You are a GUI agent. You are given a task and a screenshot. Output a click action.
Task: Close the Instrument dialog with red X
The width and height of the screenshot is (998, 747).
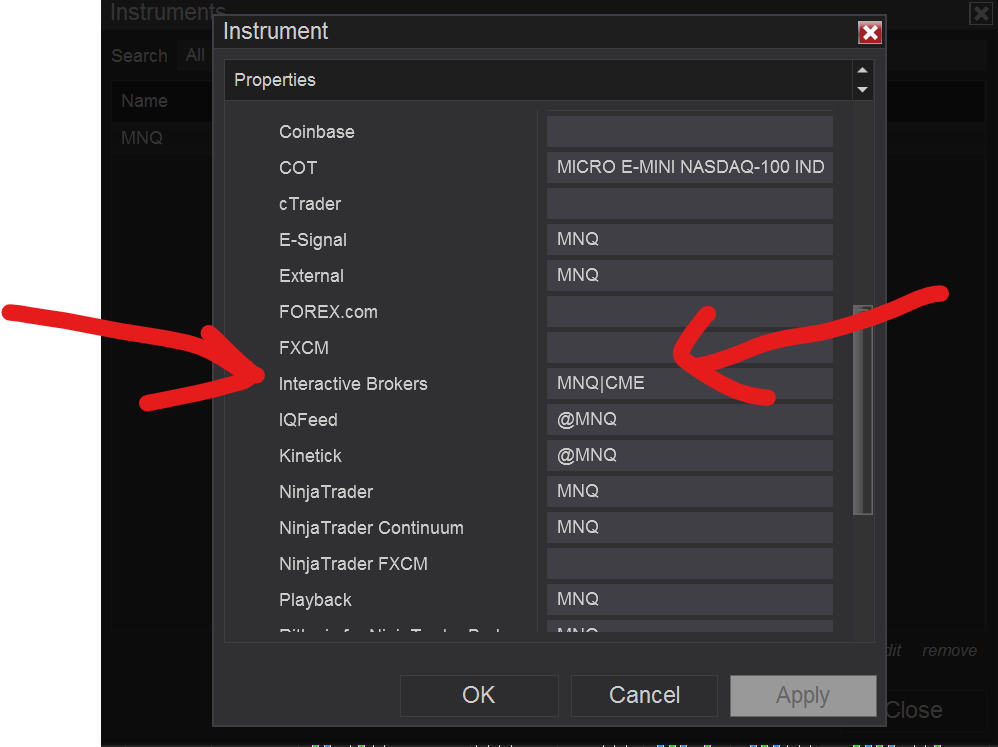coord(869,32)
